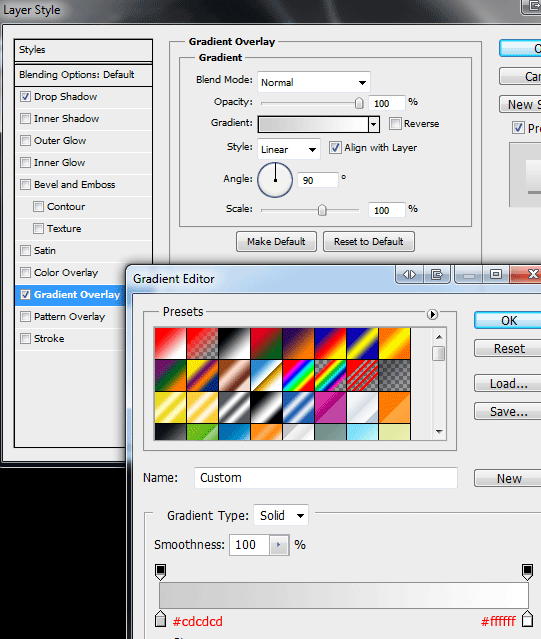Open the Blend Mode dropdown
This screenshot has height=639, width=541.
314,82
